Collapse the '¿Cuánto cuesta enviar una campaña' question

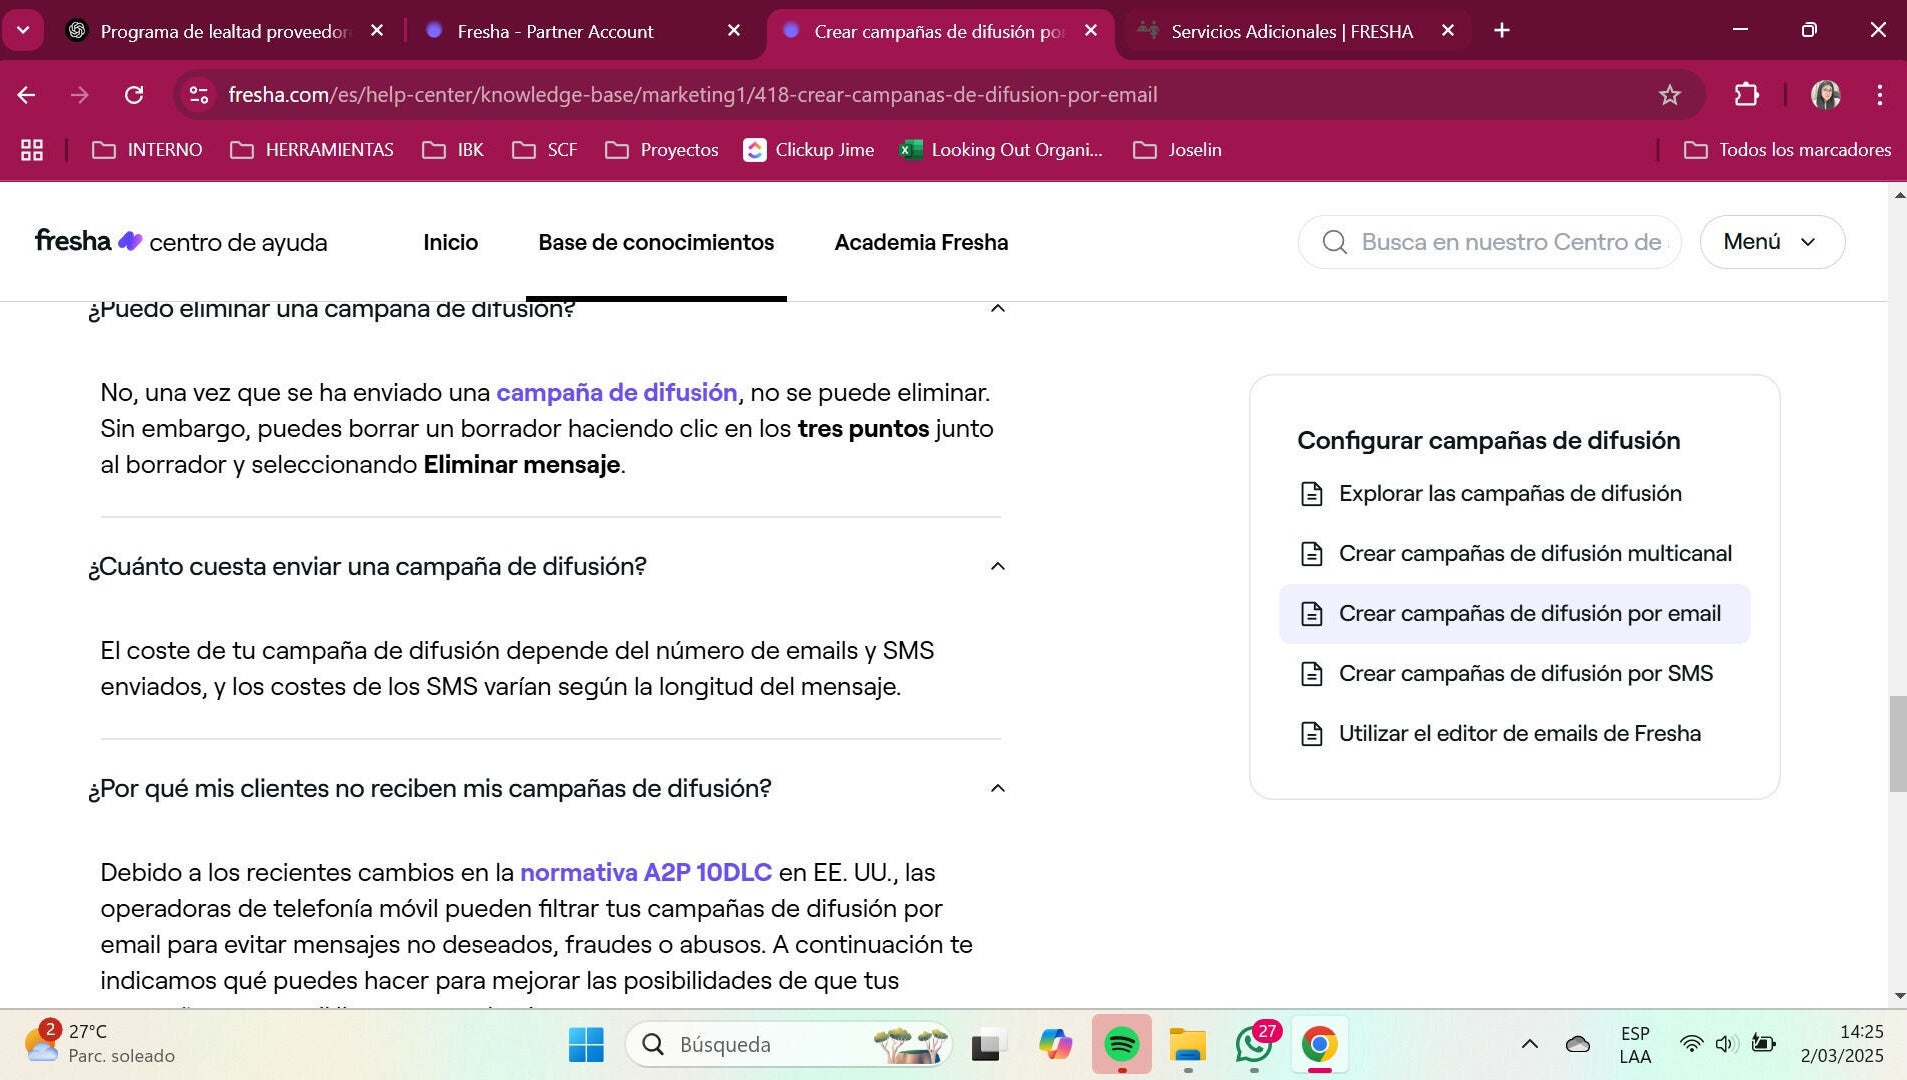coord(997,567)
